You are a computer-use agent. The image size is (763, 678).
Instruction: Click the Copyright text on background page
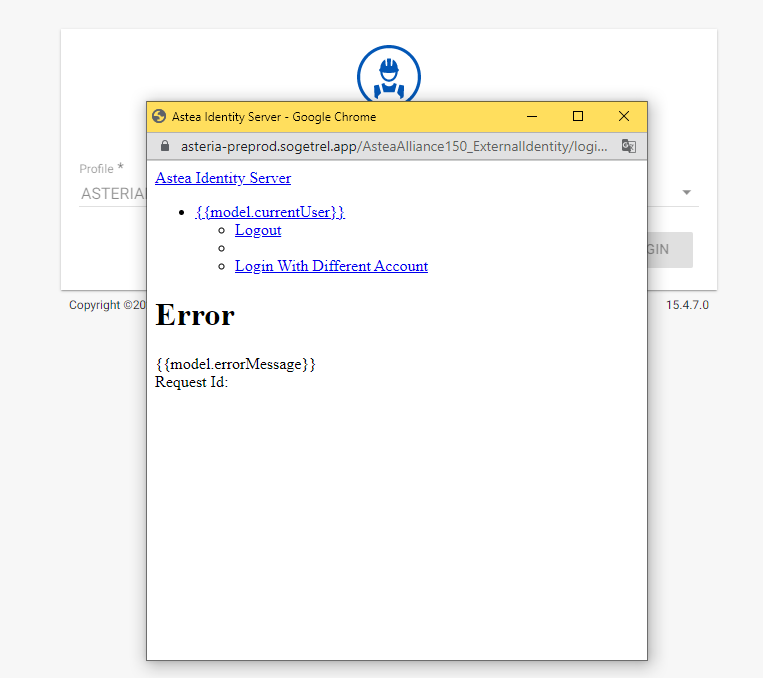pos(107,305)
